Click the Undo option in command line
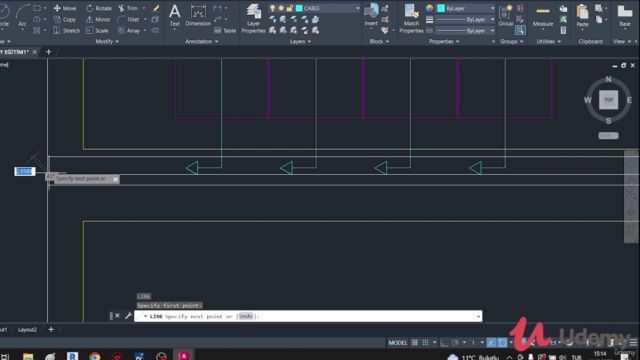The image size is (640, 360). [x=246, y=316]
